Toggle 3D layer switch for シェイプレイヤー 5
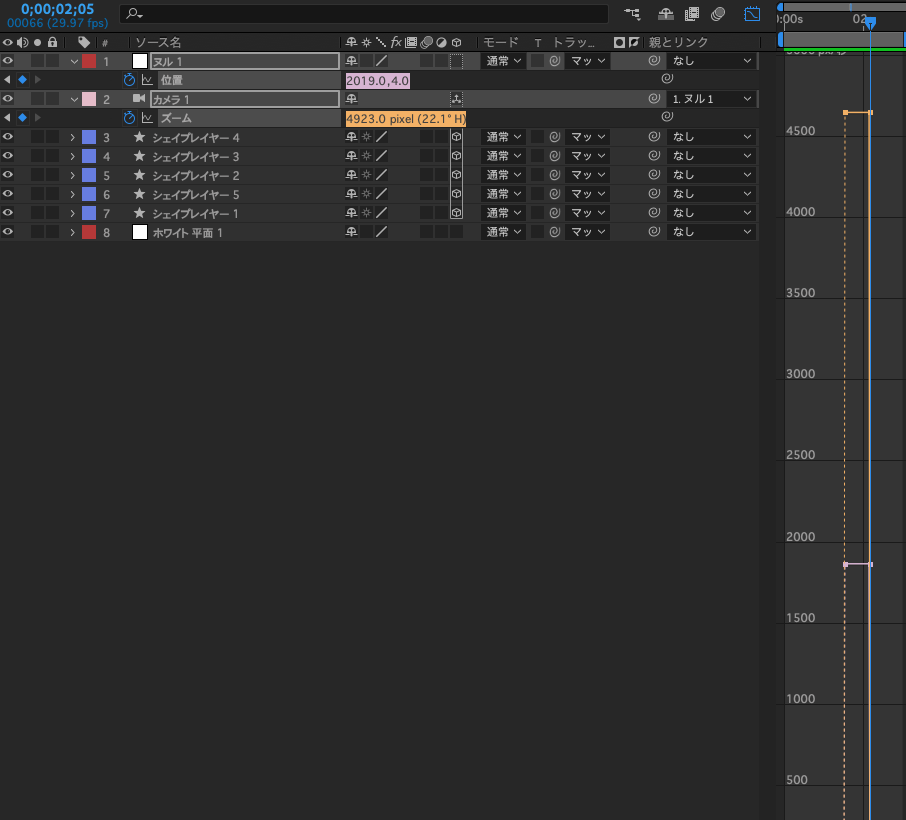This screenshot has height=820, width=906. pyautogui.click(x=456, y=194)
